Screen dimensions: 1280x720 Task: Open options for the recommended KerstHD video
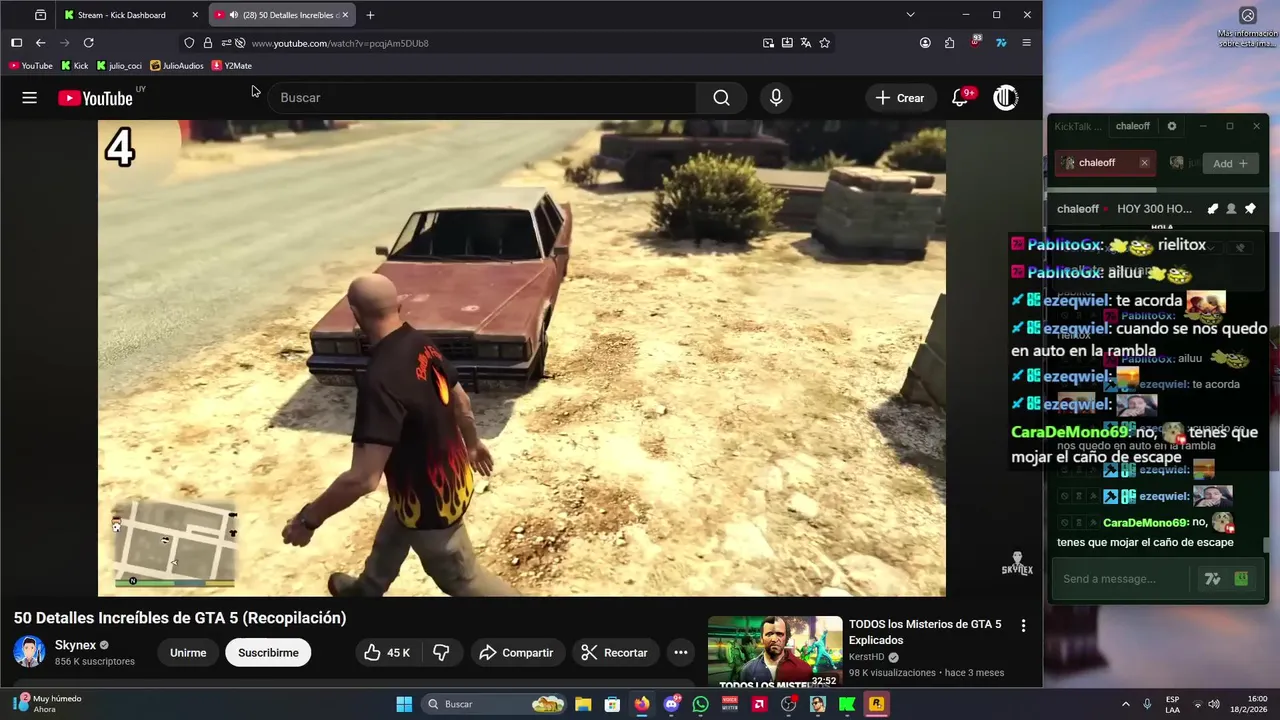click(1023, 626)
